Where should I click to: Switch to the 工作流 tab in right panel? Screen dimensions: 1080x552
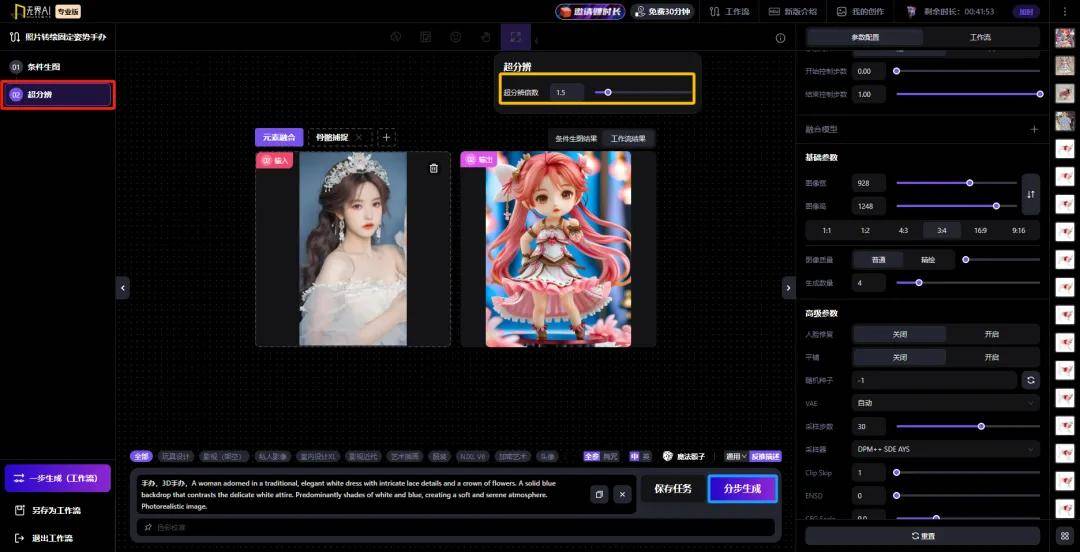[980, 37]
